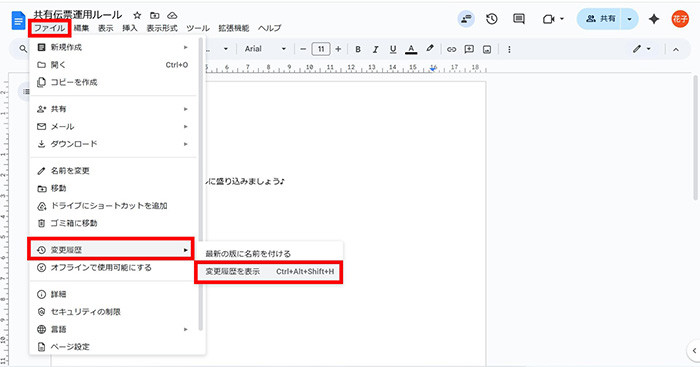700x367 pixels.
Task: Select コピーを作成
Action: (x=113, y=82)
